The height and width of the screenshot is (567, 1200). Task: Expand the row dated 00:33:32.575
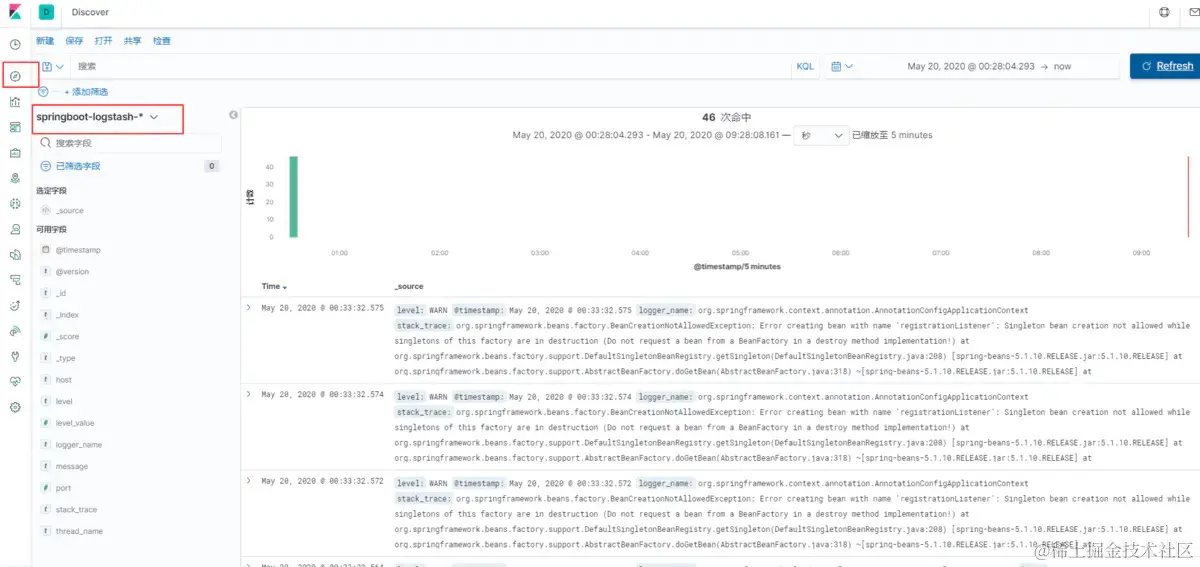249,308
